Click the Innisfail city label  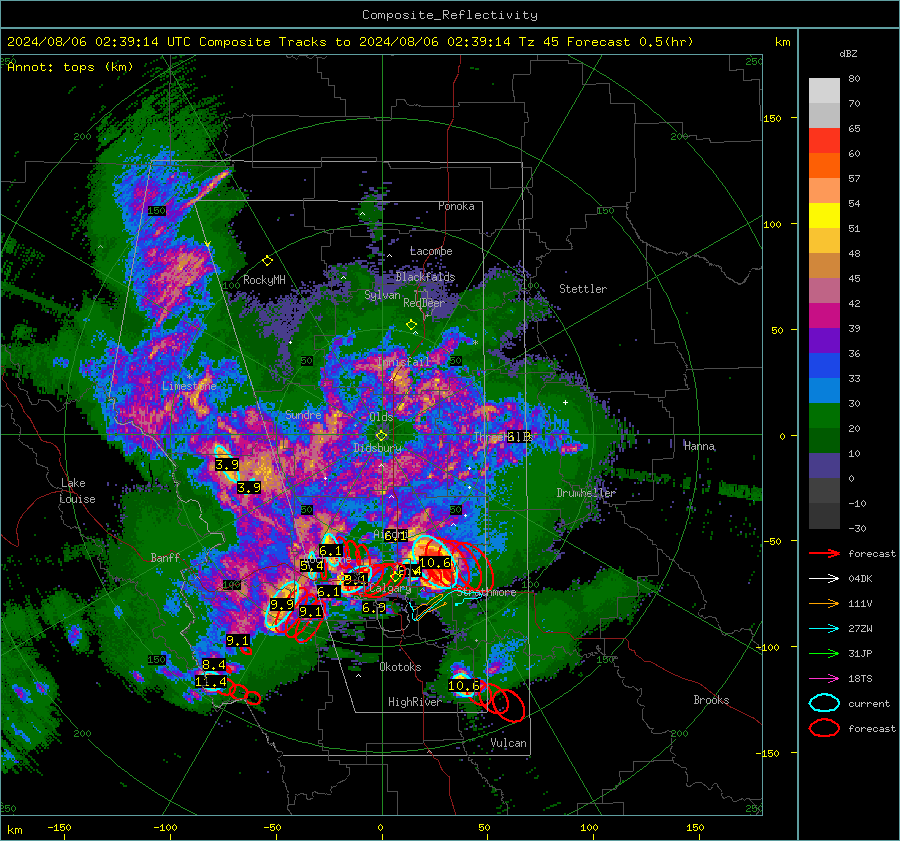tap(404, 362)
